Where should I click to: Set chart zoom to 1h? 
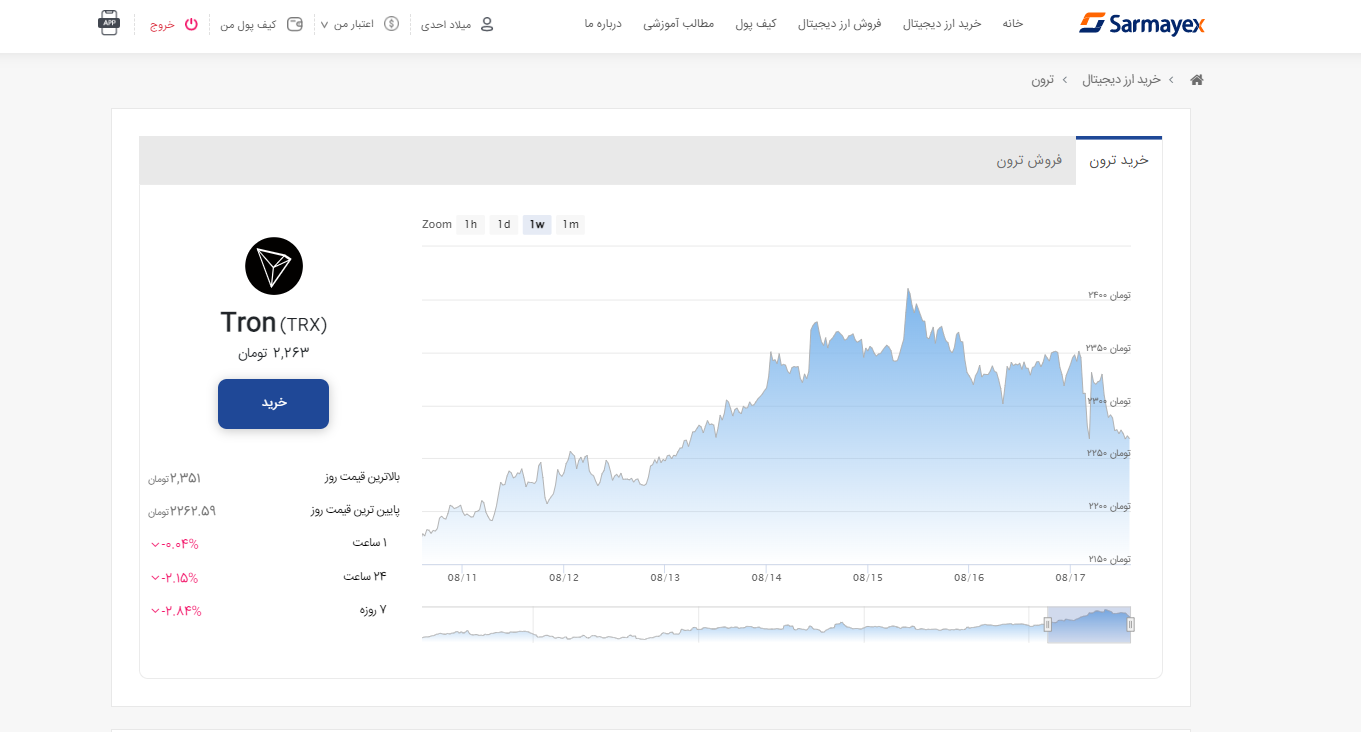pyautogui.click(x=470, y=224)
